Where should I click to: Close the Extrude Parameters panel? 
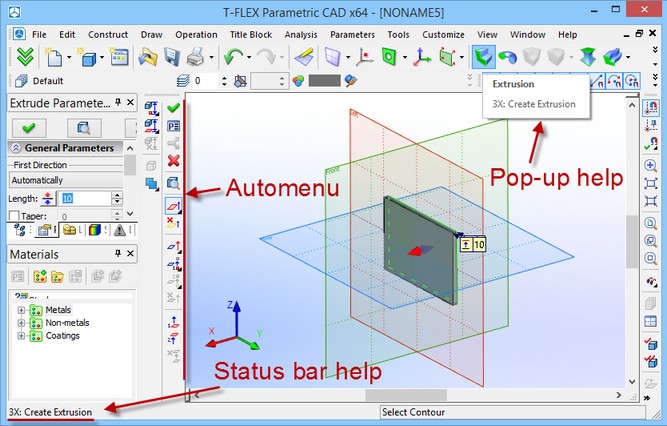pyautogui.click(x=131, y=102)
